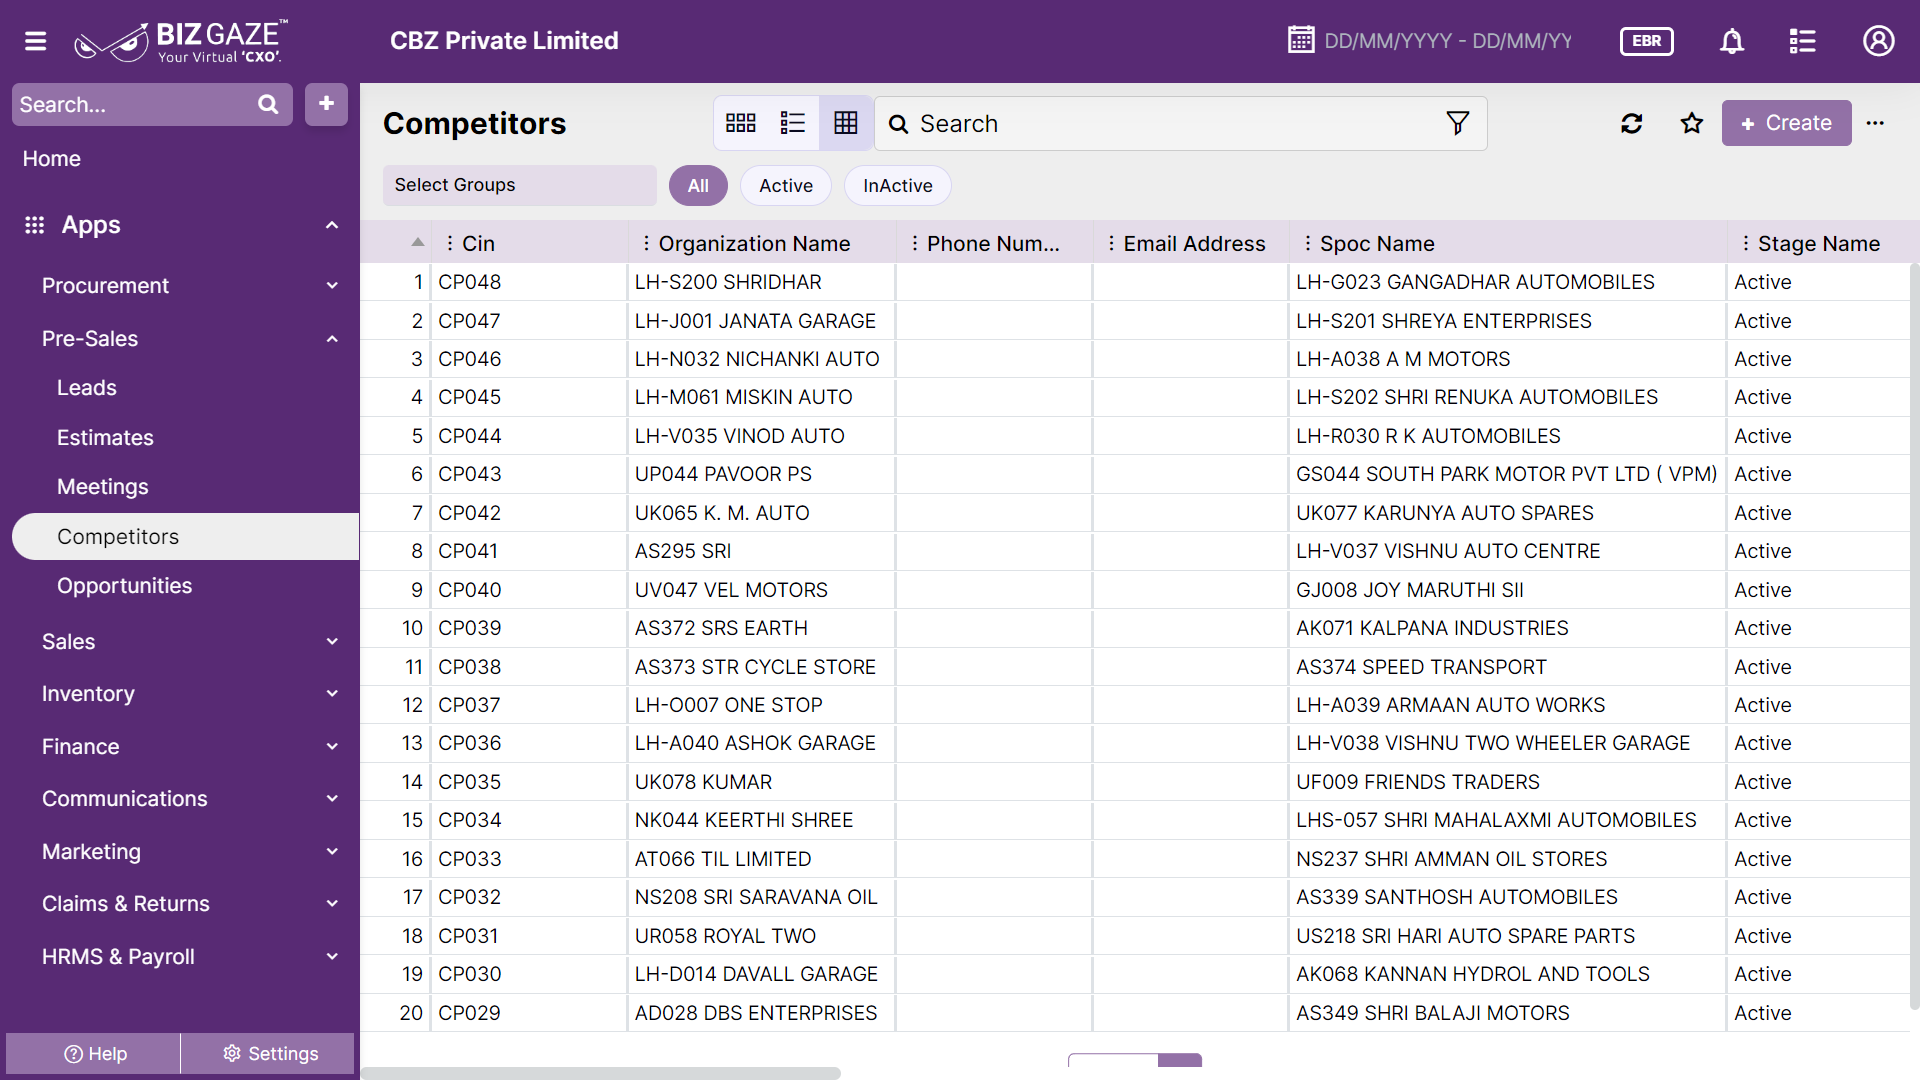Go to Home in sidebar
This screenshot has width=1920, height=1080.
click(52, 159)
